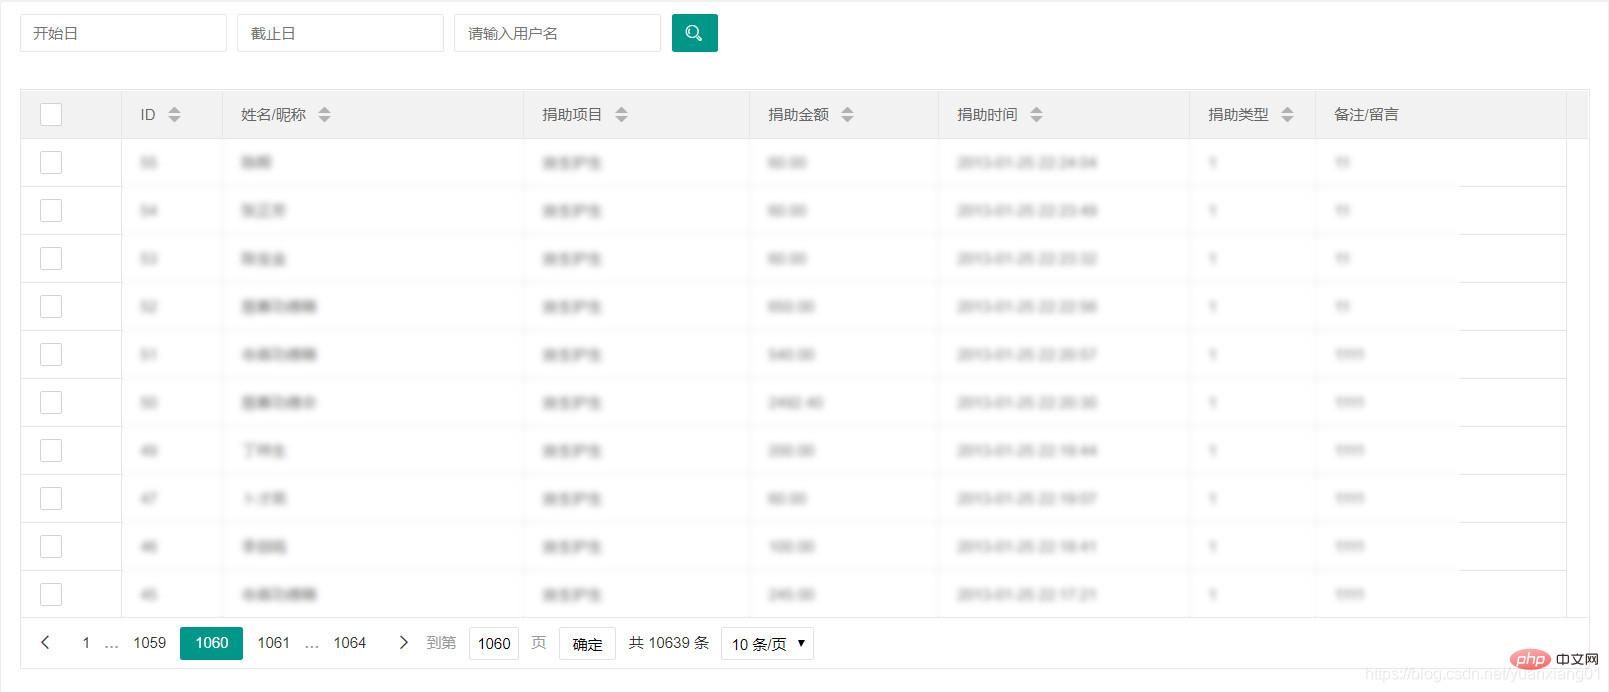The height and width of the screenshot is (692, 1609).
Task: Sort 捐助项目 column descending arrow
Action: click(x=621, y=119)
